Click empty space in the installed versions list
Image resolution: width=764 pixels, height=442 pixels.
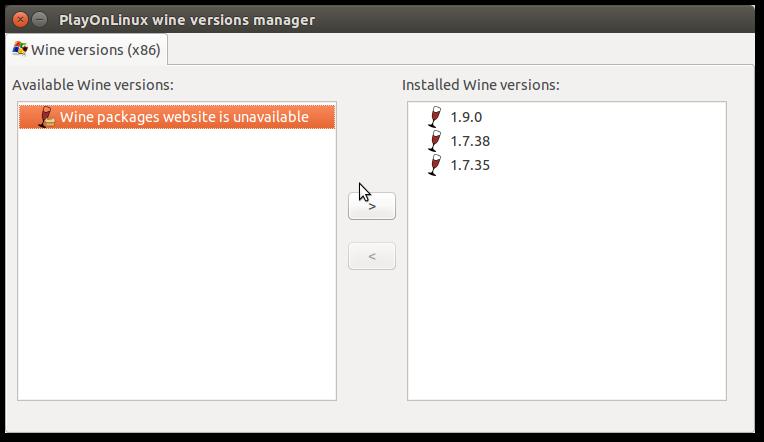pos(566,290)
